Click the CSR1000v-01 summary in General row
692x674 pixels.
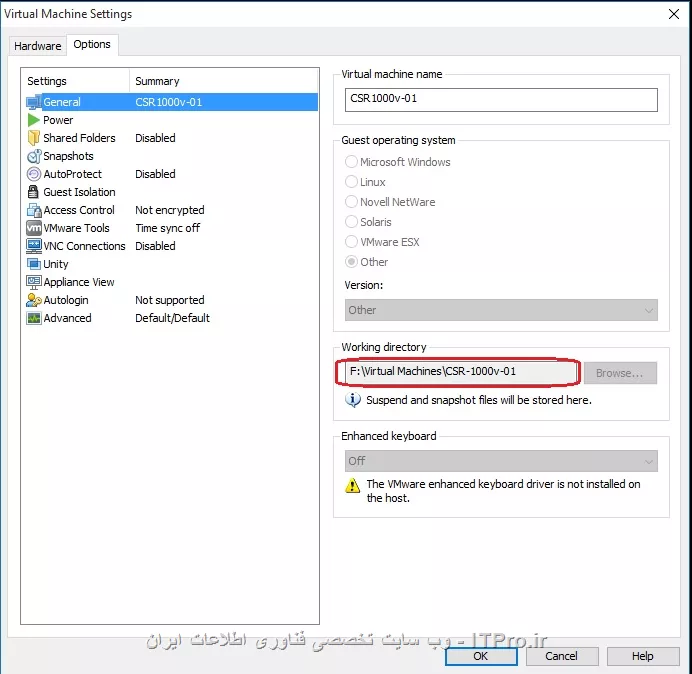coord(169,102)
